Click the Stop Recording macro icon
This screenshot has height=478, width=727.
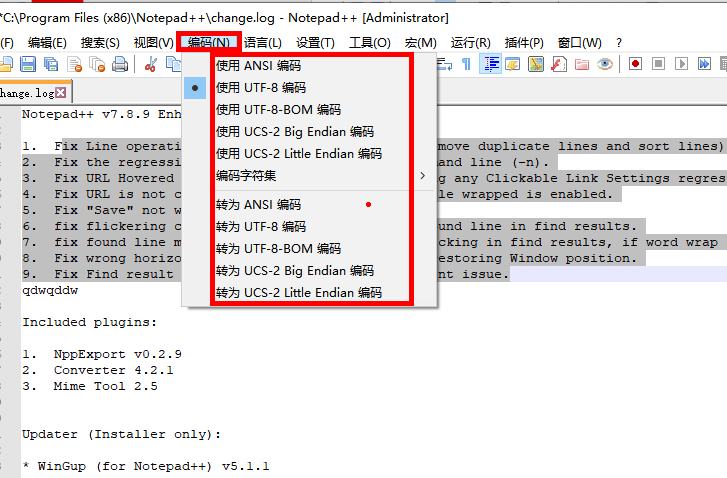[x=658, y=64]
